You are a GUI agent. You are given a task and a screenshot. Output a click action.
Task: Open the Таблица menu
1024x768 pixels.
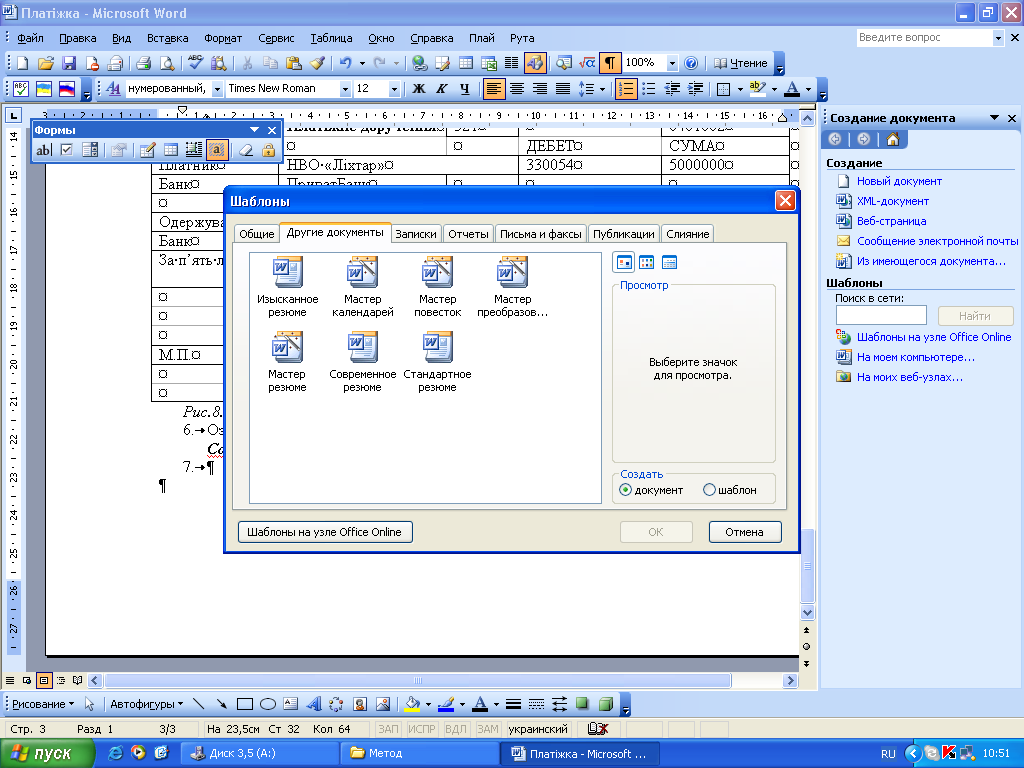coord(331,38)
